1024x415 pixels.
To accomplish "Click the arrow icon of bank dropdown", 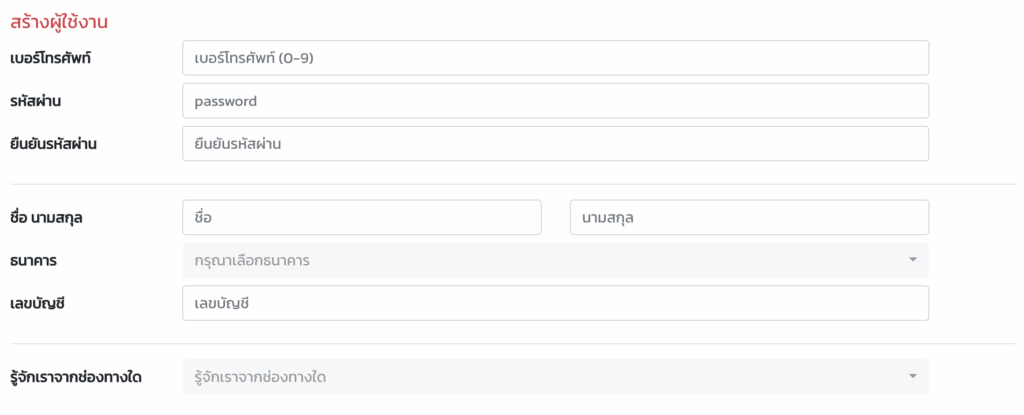I will [x=912, y=261].
